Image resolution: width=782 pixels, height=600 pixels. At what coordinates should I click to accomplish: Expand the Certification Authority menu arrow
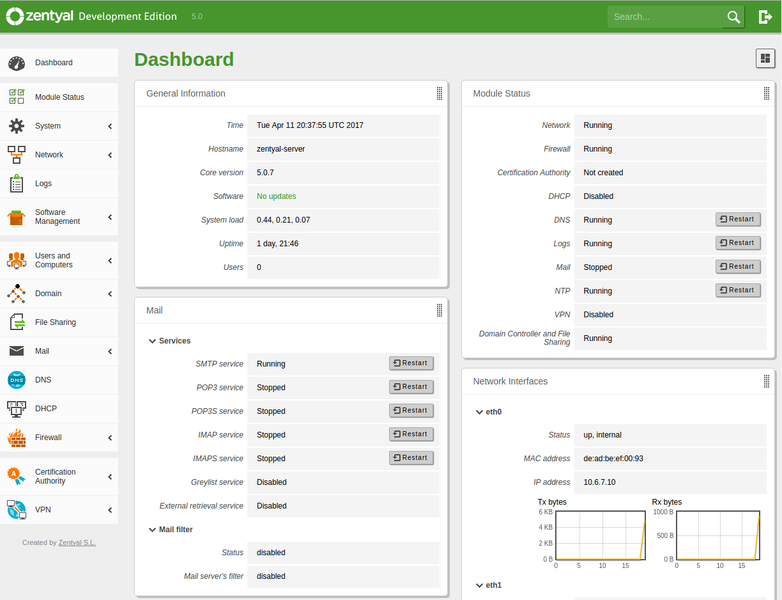click(x=110, y=476)
